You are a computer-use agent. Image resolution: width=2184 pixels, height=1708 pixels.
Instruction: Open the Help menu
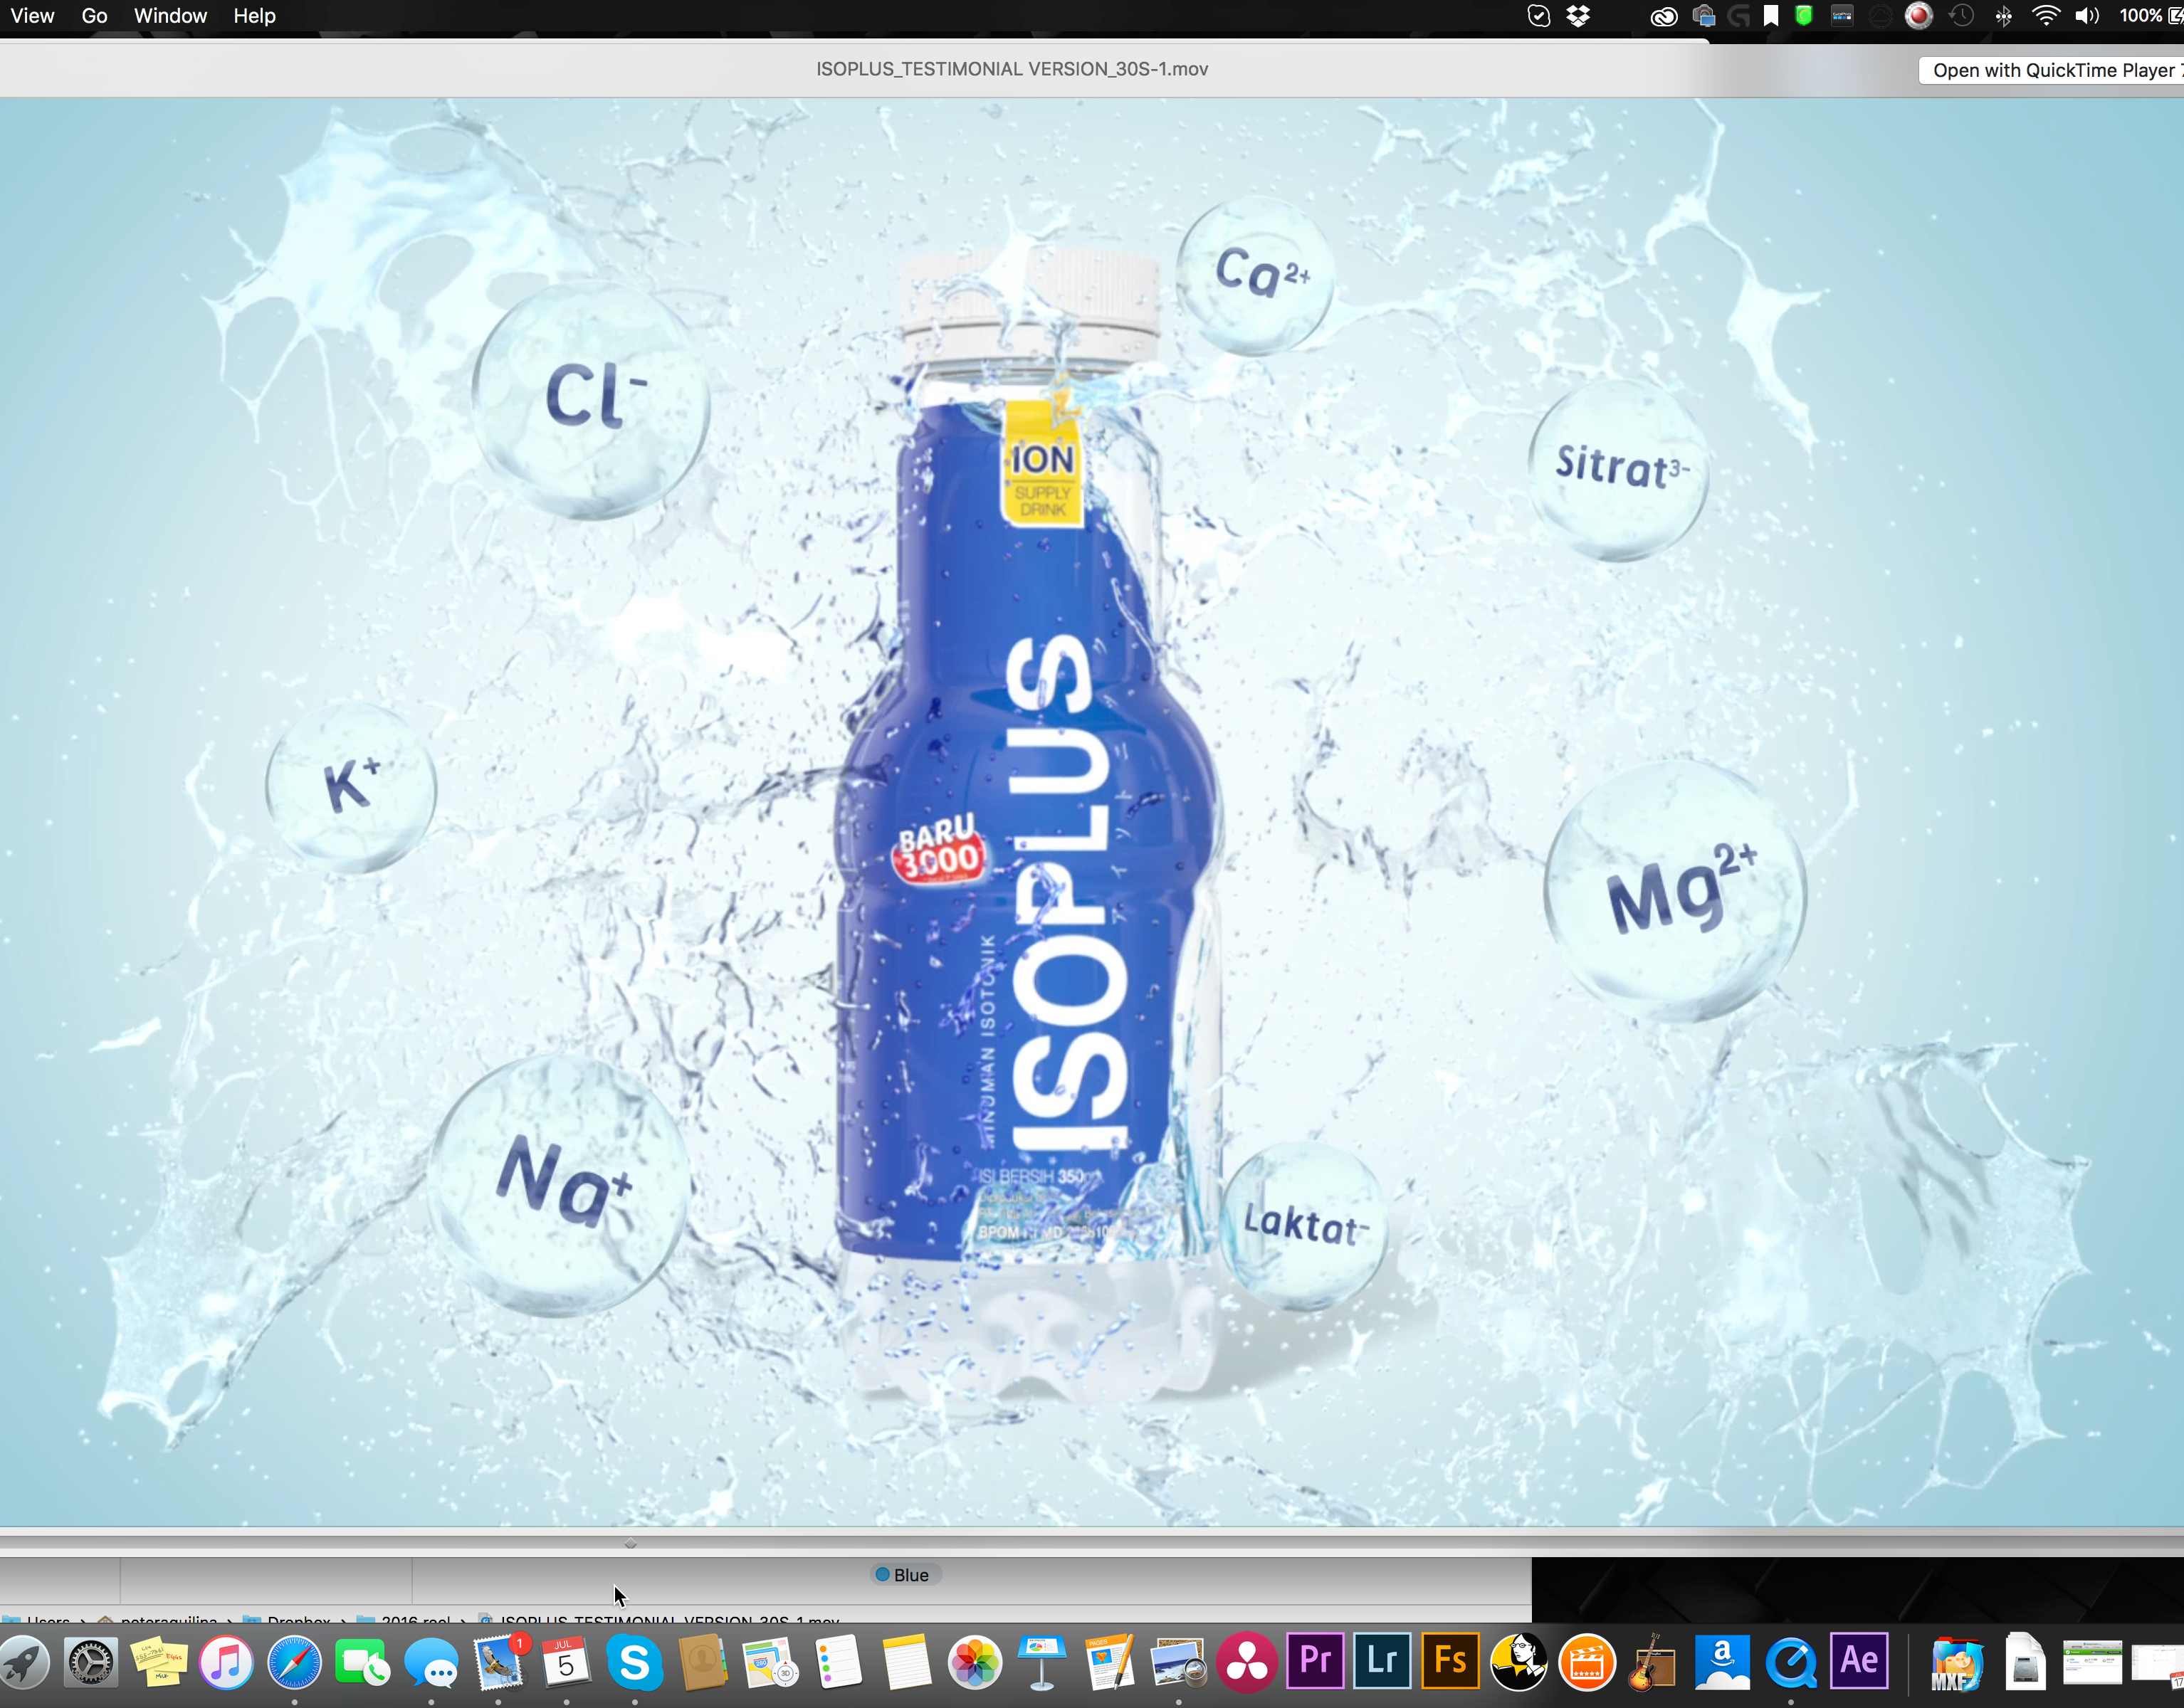[254, 16]
